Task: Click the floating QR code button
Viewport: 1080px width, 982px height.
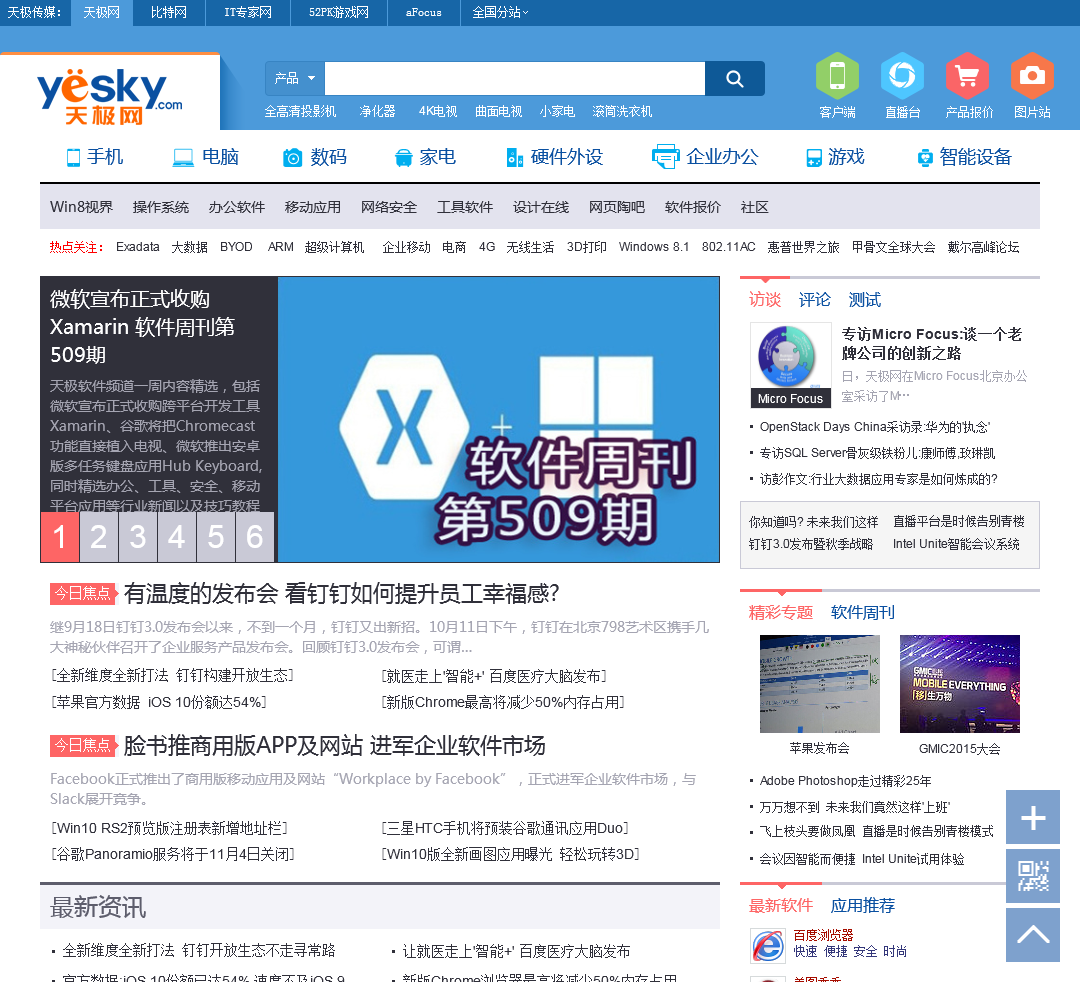Action: click(x=1032, y=876)
